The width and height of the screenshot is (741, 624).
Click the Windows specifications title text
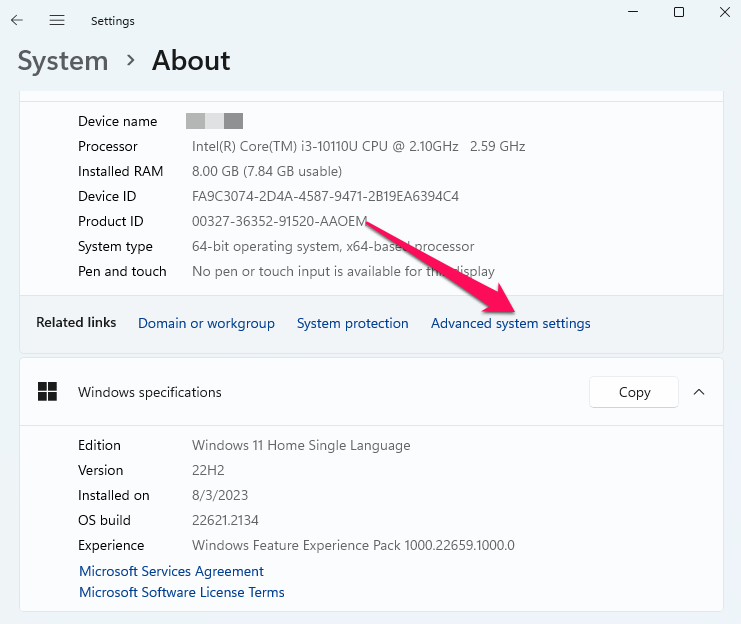pos(149,392)
